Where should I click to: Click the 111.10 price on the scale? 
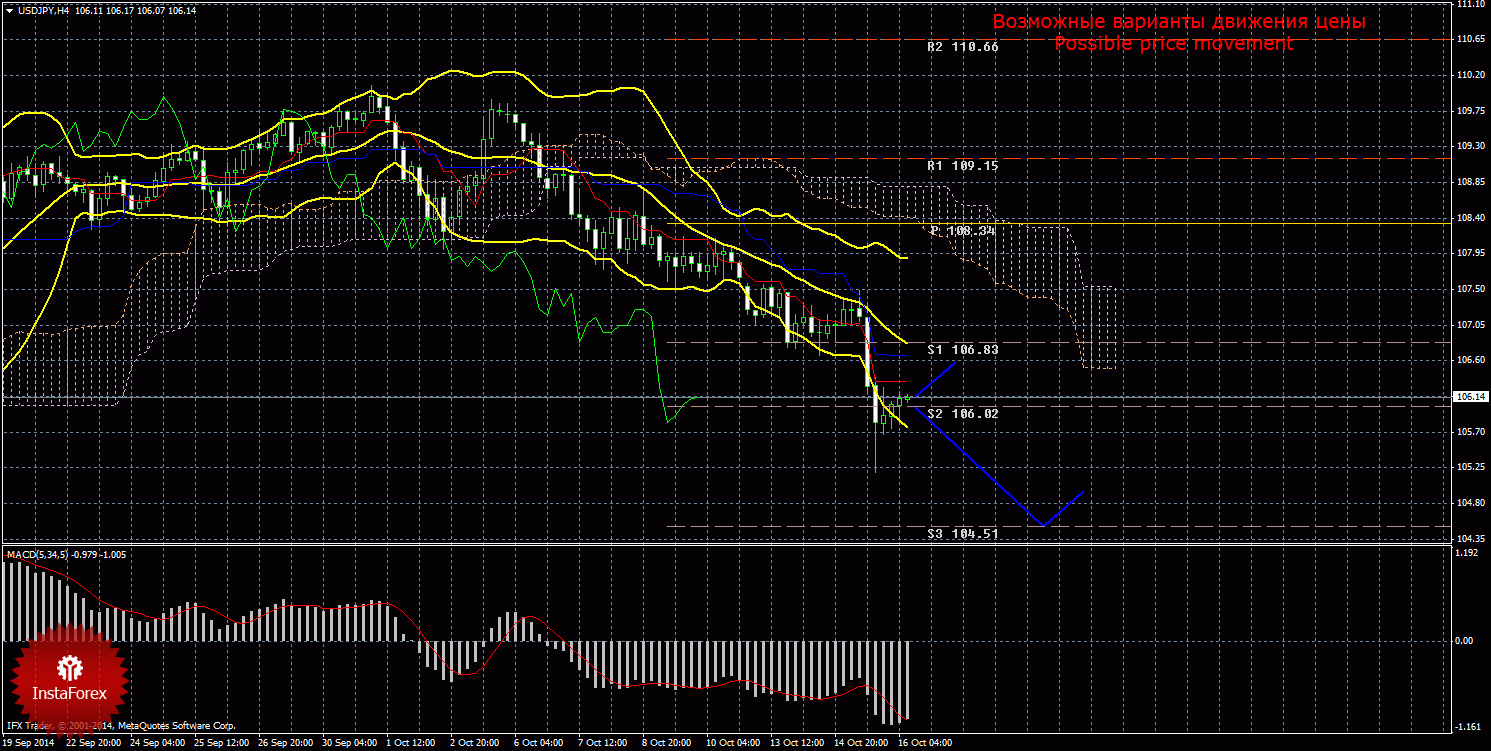click(1469, 5)
